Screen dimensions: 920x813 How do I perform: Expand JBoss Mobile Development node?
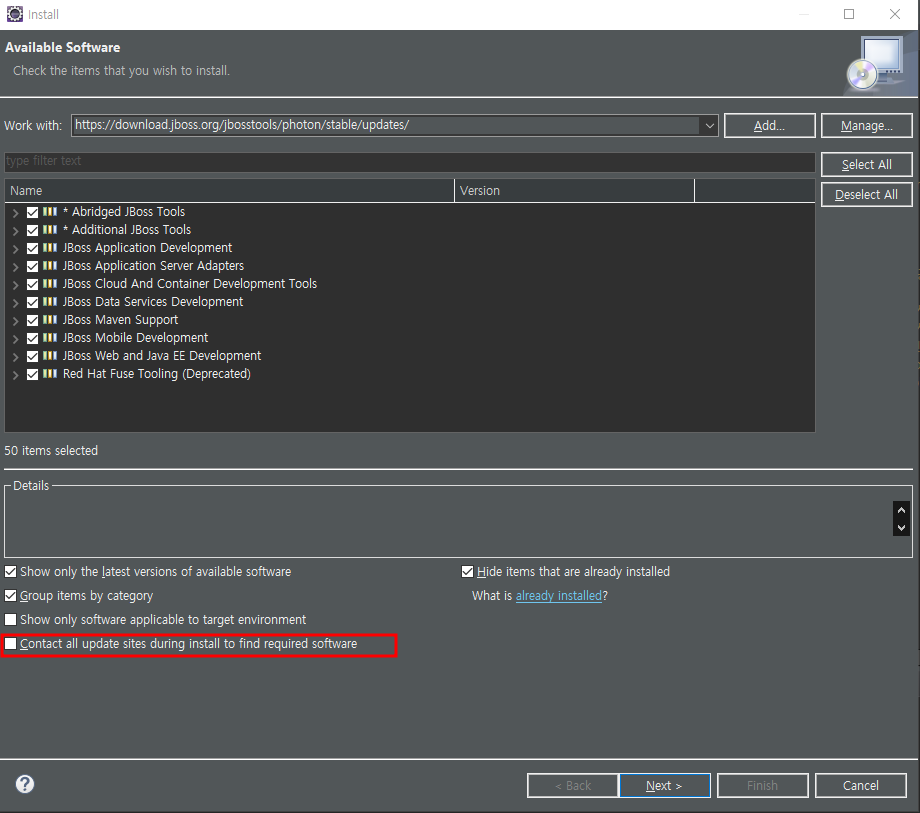16,339
